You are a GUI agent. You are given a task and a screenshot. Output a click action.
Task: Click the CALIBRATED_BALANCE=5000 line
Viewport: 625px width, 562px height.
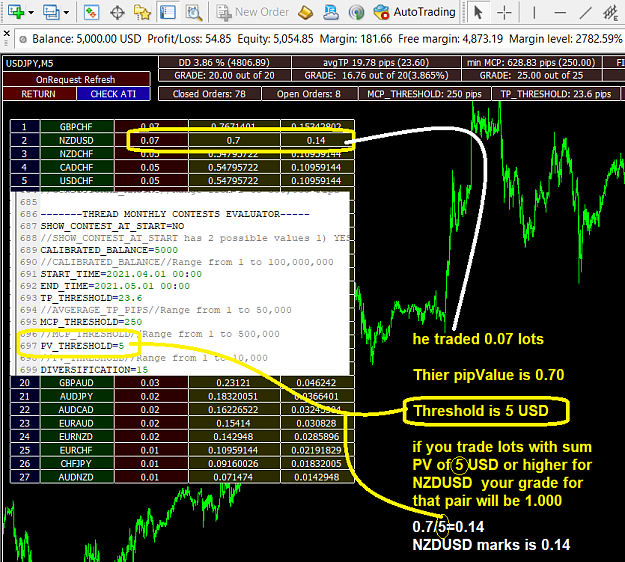109,250
